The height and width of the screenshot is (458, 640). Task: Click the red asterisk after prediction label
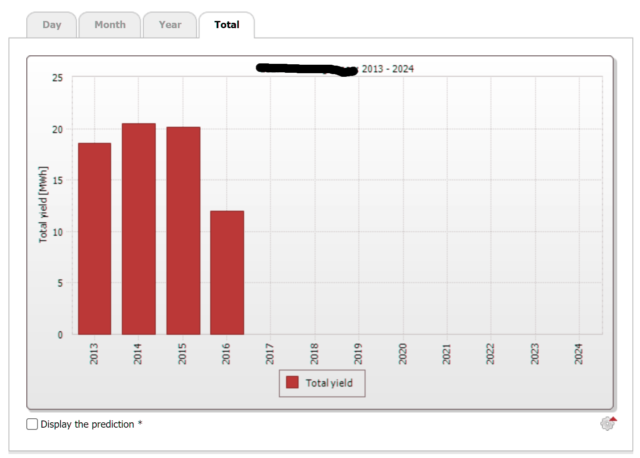pyautogui.click(x=140, y=424)
